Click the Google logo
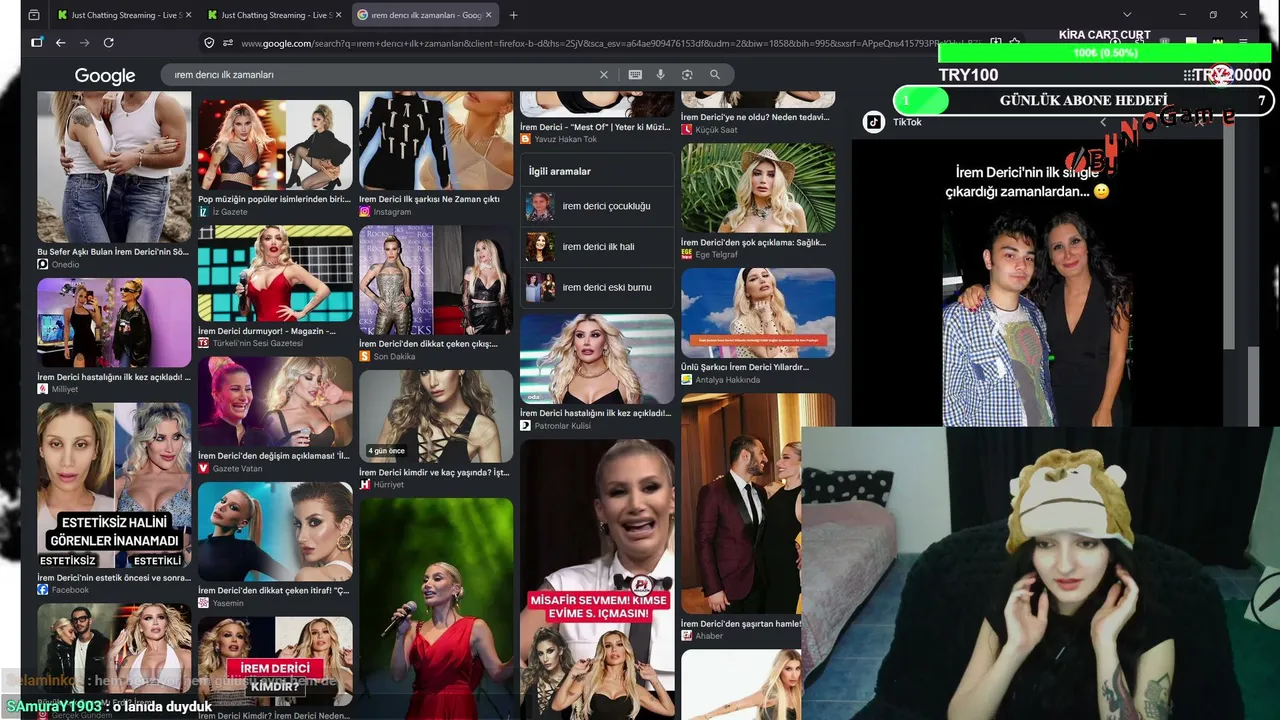The height and width of the screenshot is (720, 1280). coord(105,76)
